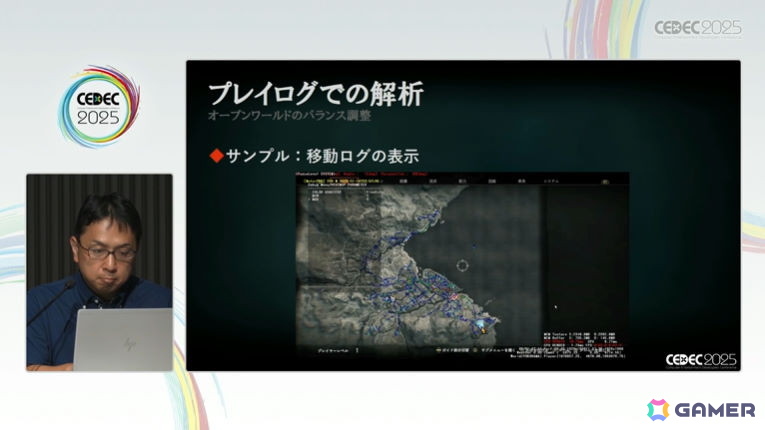Click the slide title プレイログでの解析
The image size is (765, 430).
click(x=316, y=94)
